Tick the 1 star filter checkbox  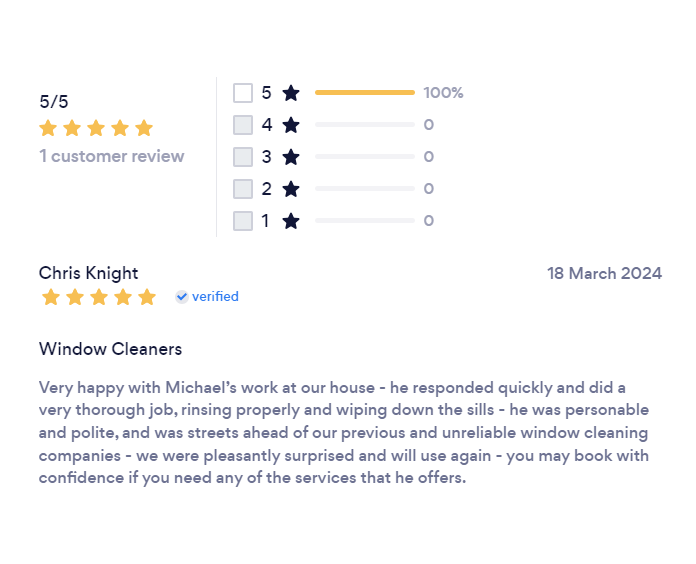[x=243, y=221]
